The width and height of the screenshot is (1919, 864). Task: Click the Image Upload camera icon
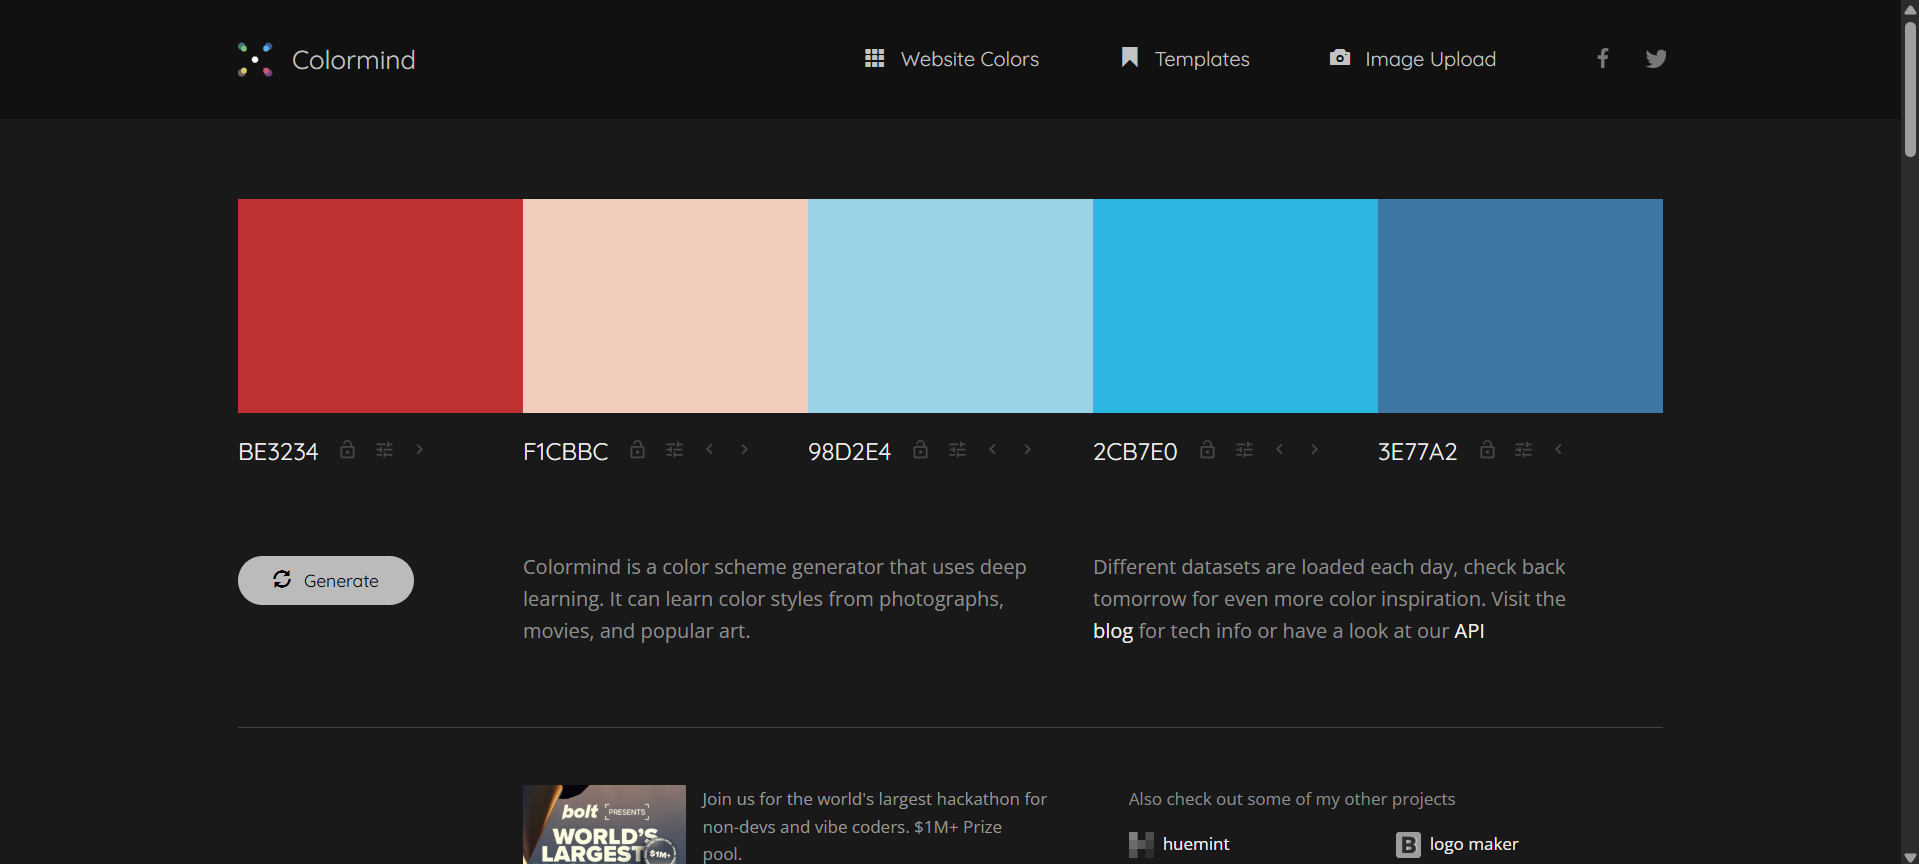1340,58
